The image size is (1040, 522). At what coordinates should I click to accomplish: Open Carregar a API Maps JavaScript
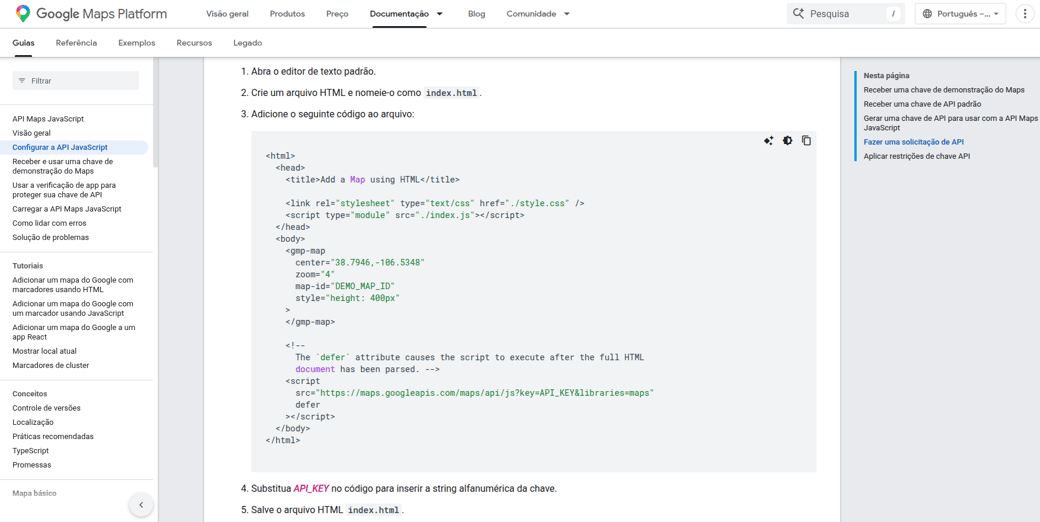67,209
